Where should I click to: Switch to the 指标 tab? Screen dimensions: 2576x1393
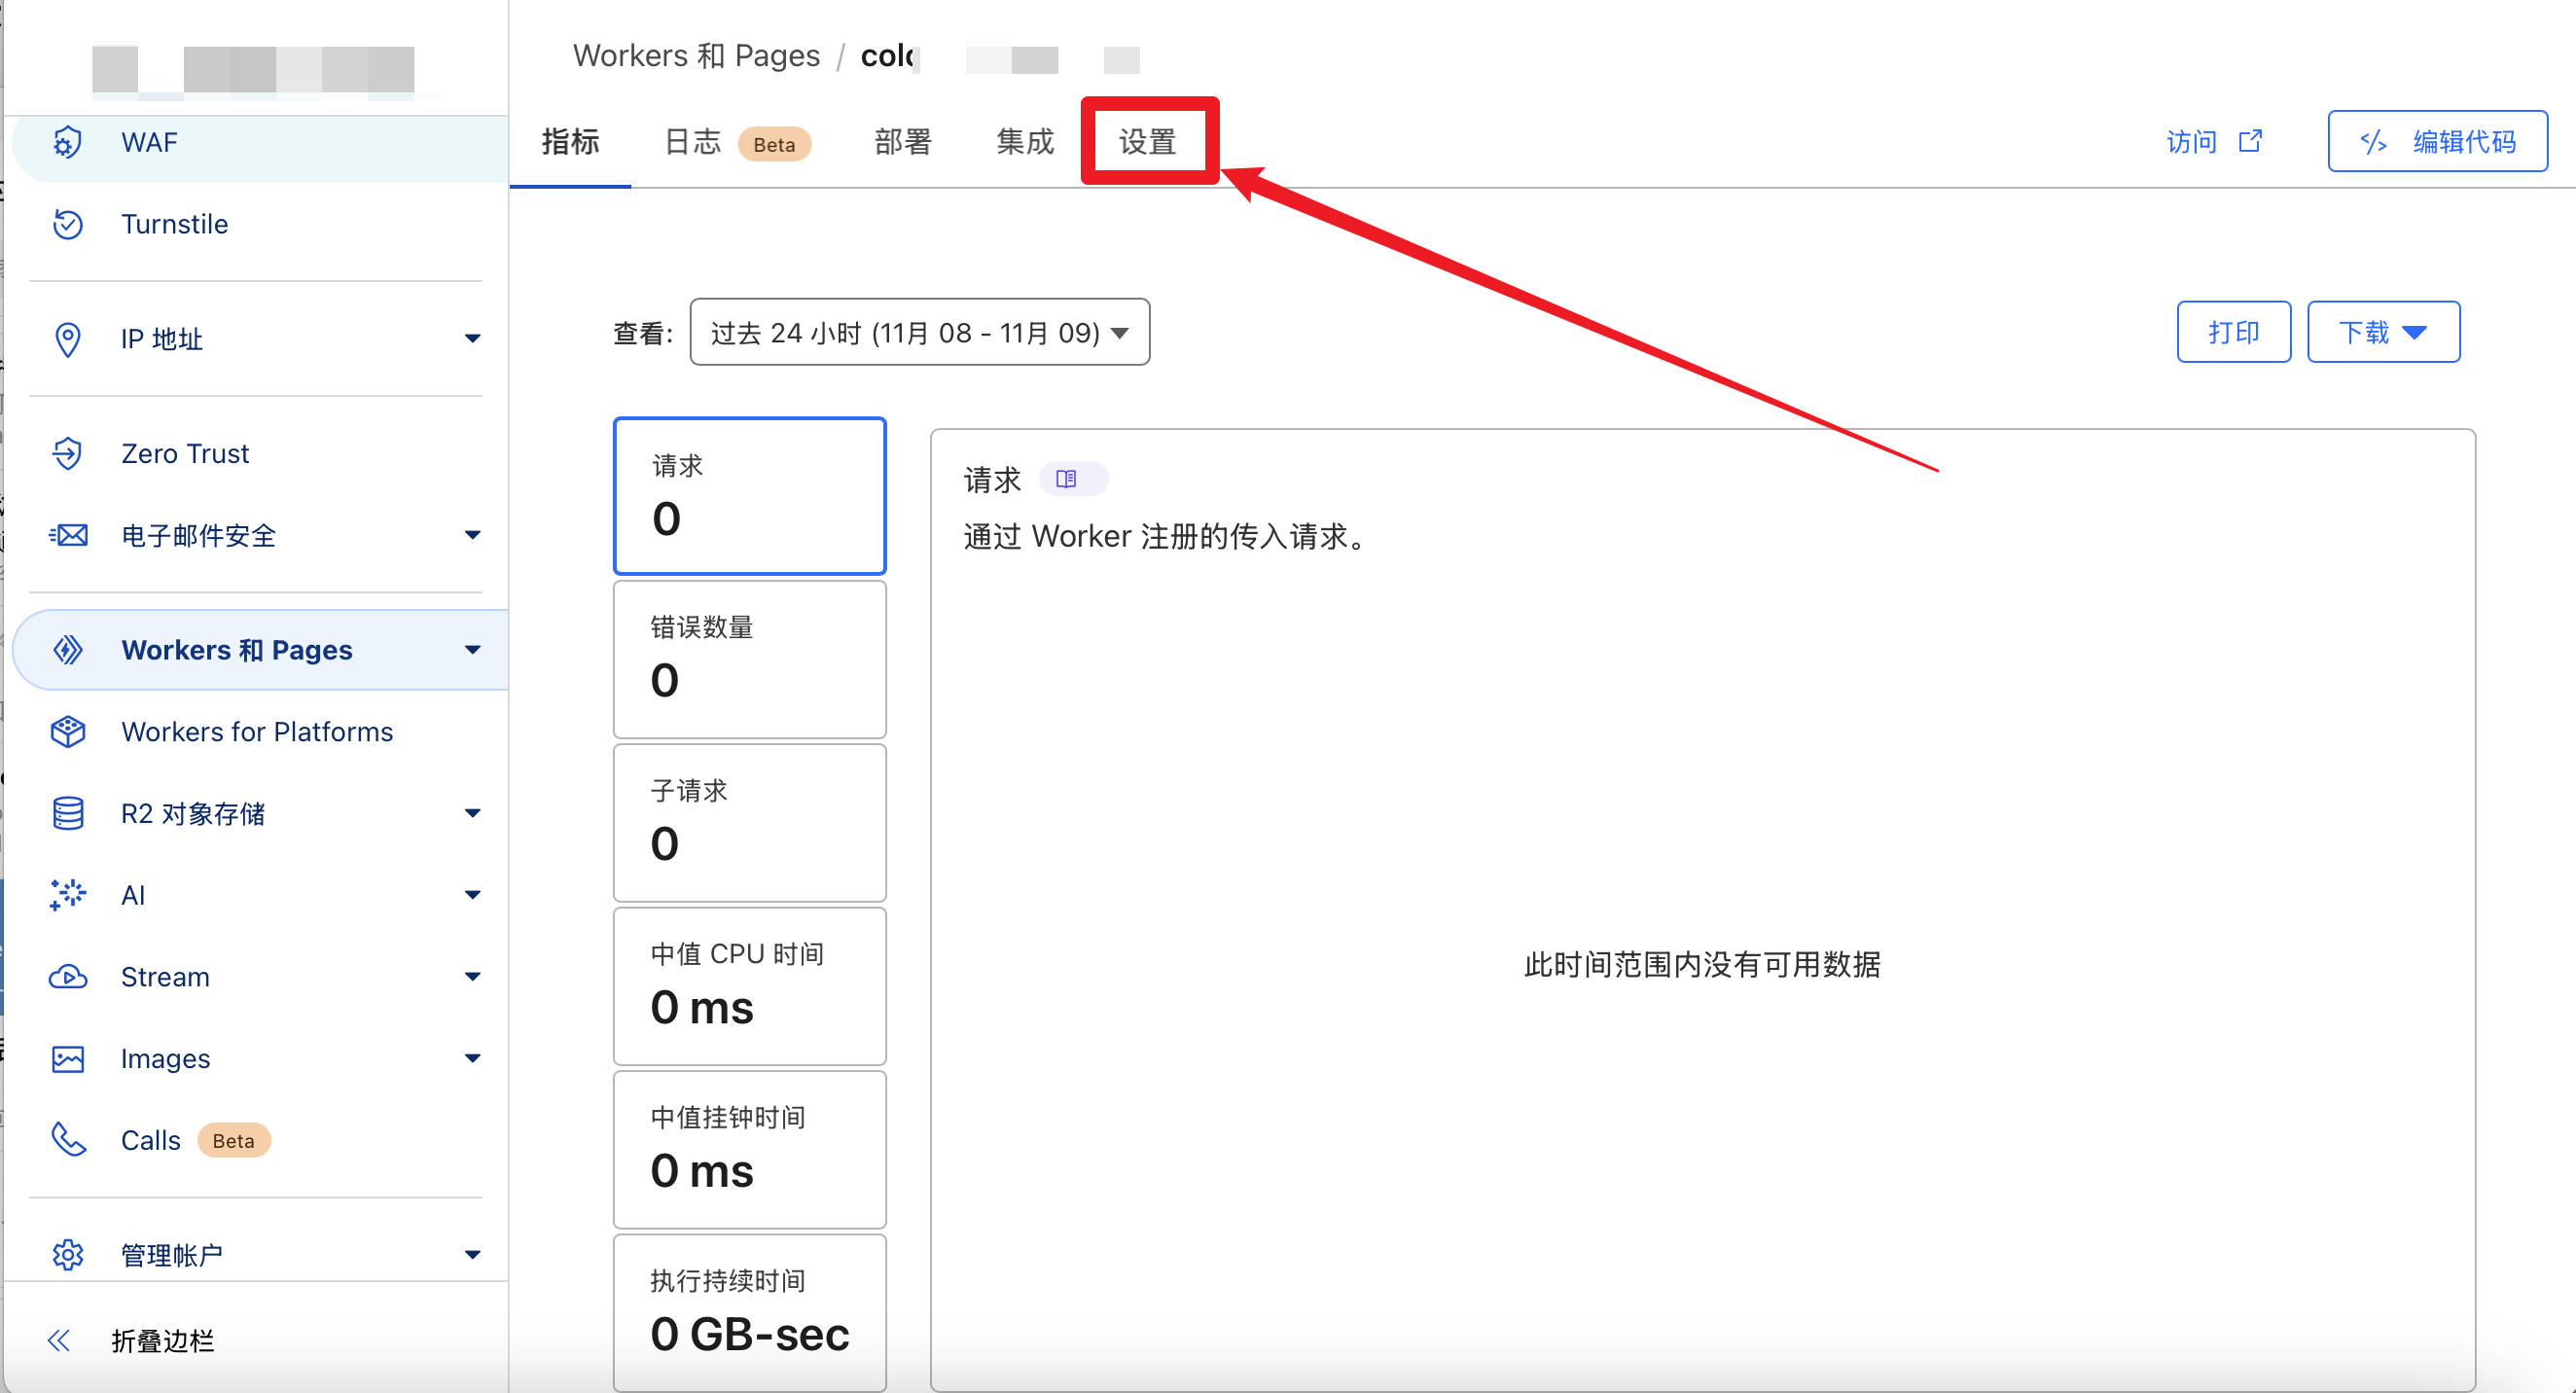pos(570,142)
